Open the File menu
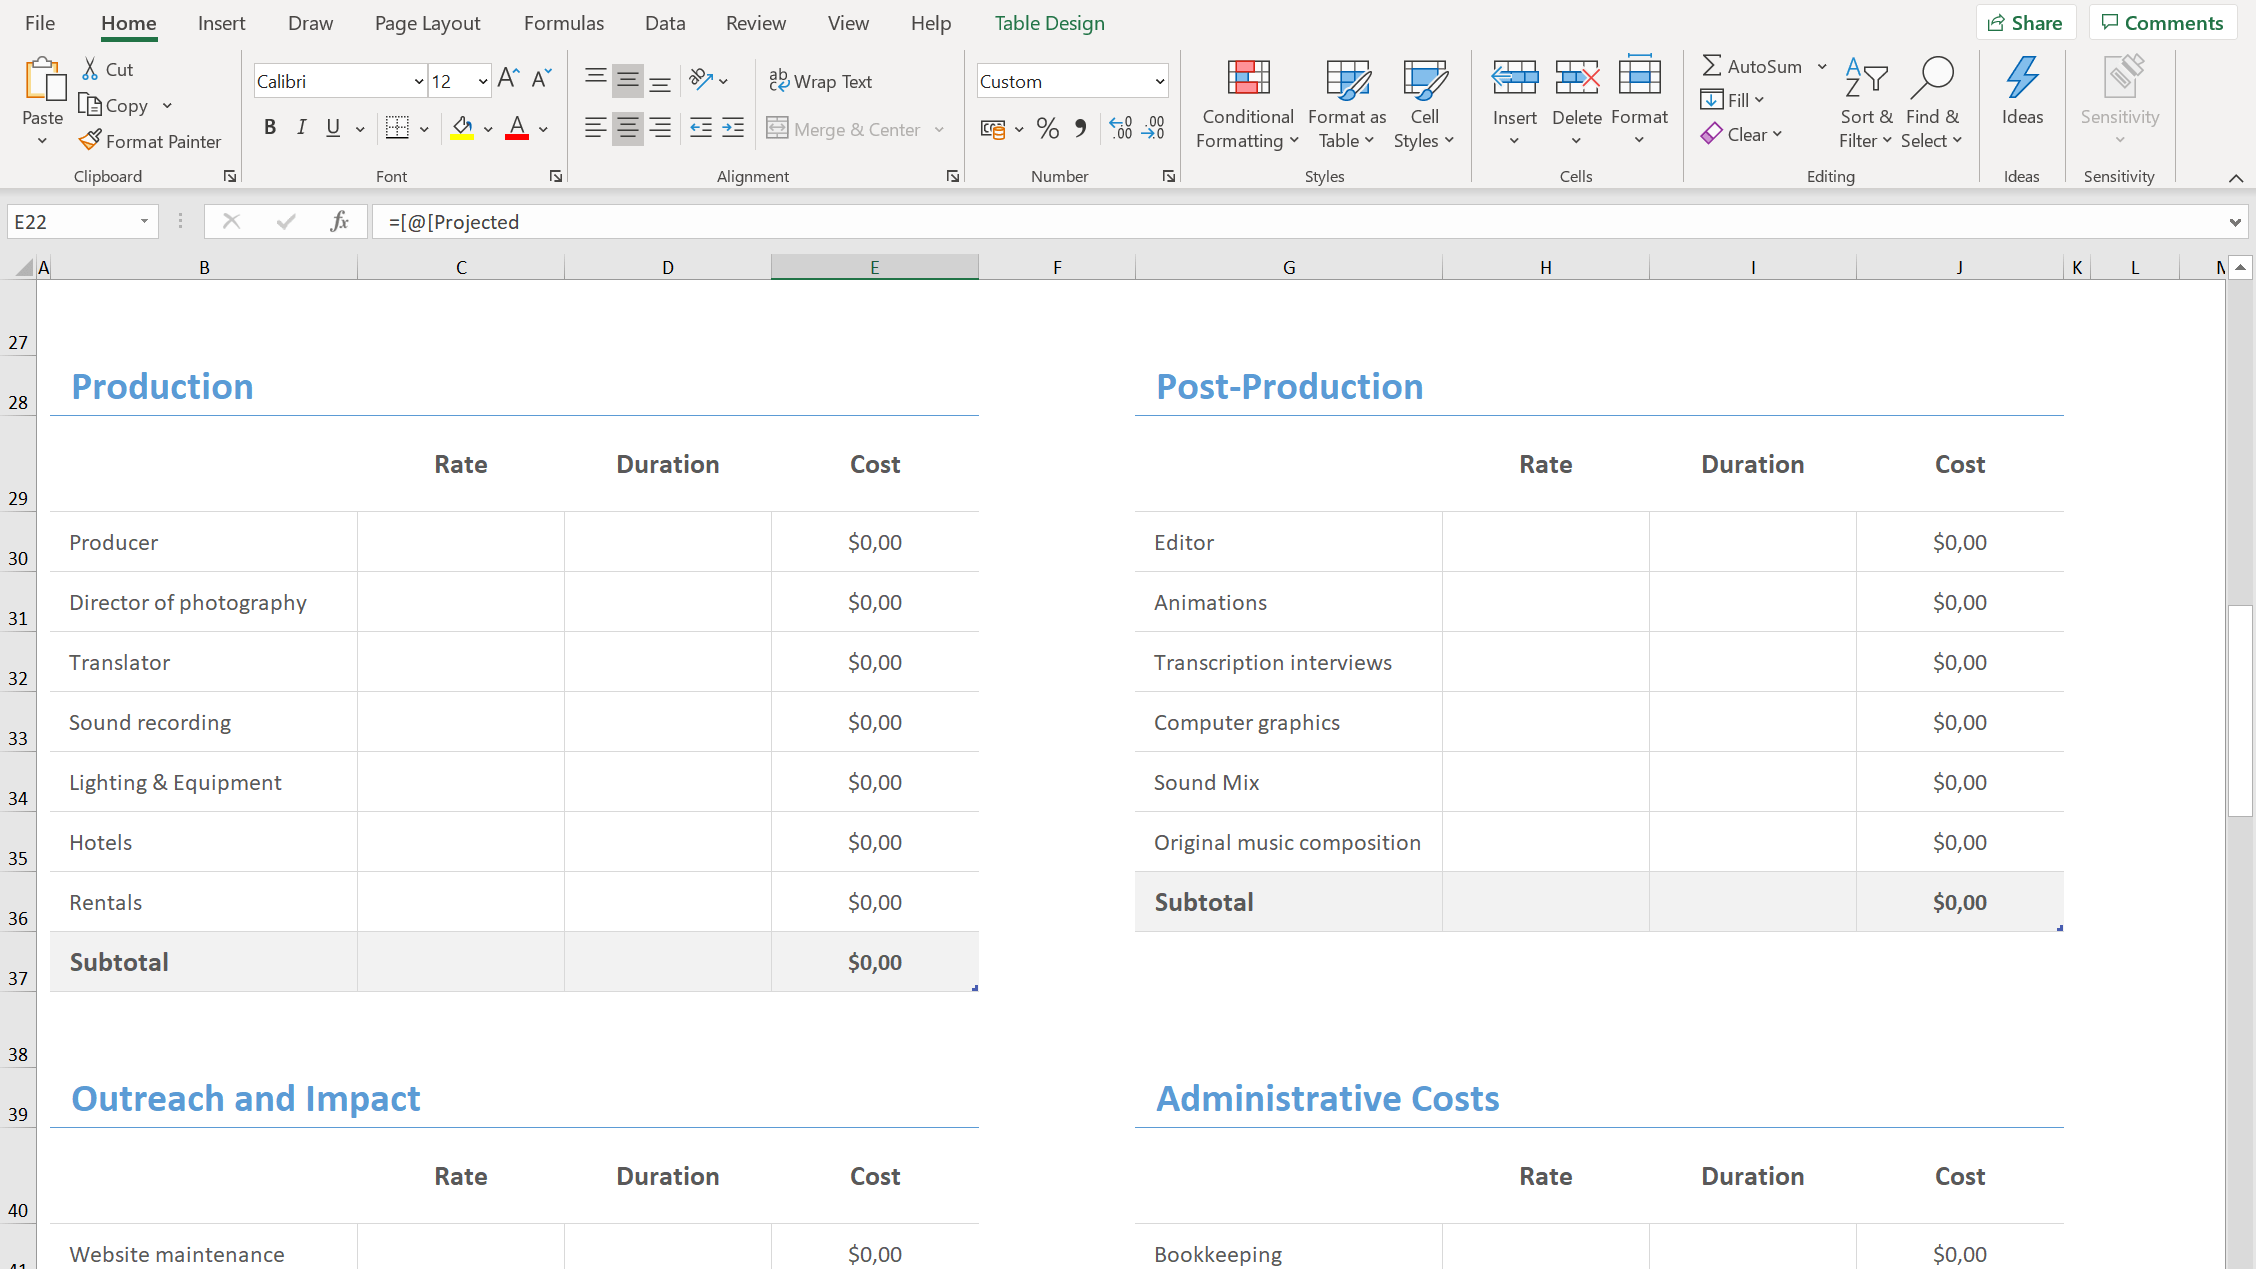The image size is (2256, 1269). click(x=40, y=23)
